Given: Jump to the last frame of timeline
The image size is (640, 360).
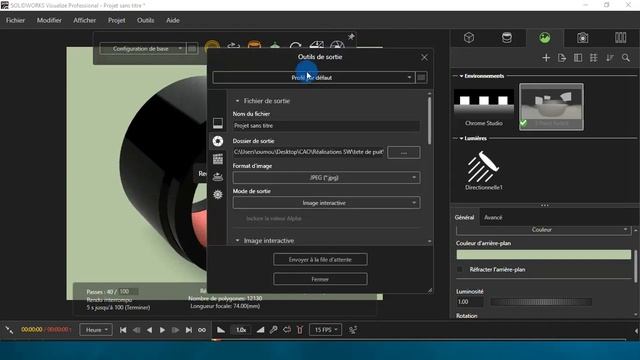Looking at the screenshot, I should point(189,330).
